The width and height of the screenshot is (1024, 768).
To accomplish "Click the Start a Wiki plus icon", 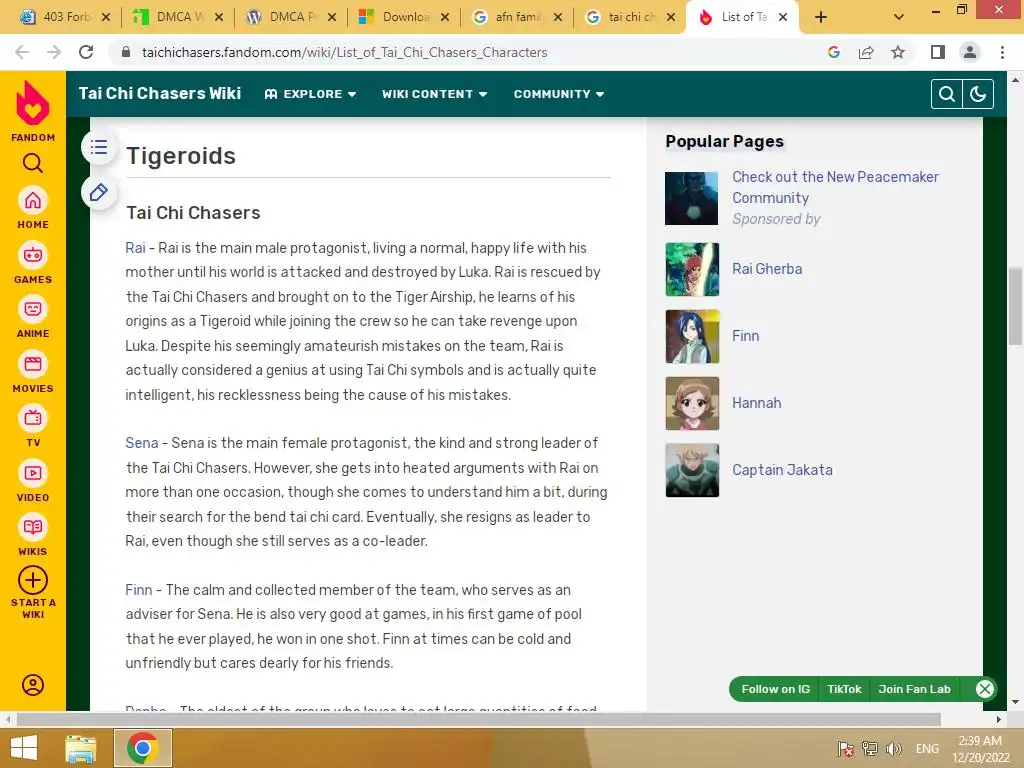I will [33, 580].
